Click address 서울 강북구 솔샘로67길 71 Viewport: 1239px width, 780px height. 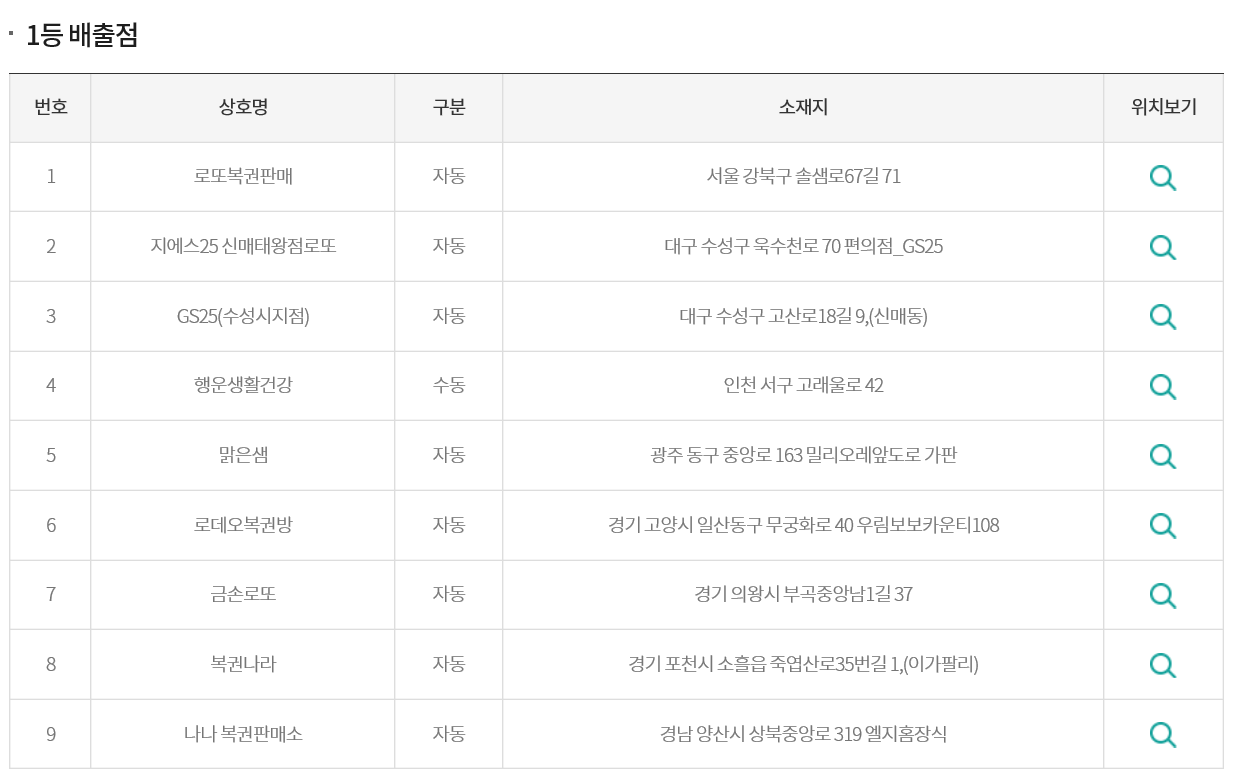[803, 177]
